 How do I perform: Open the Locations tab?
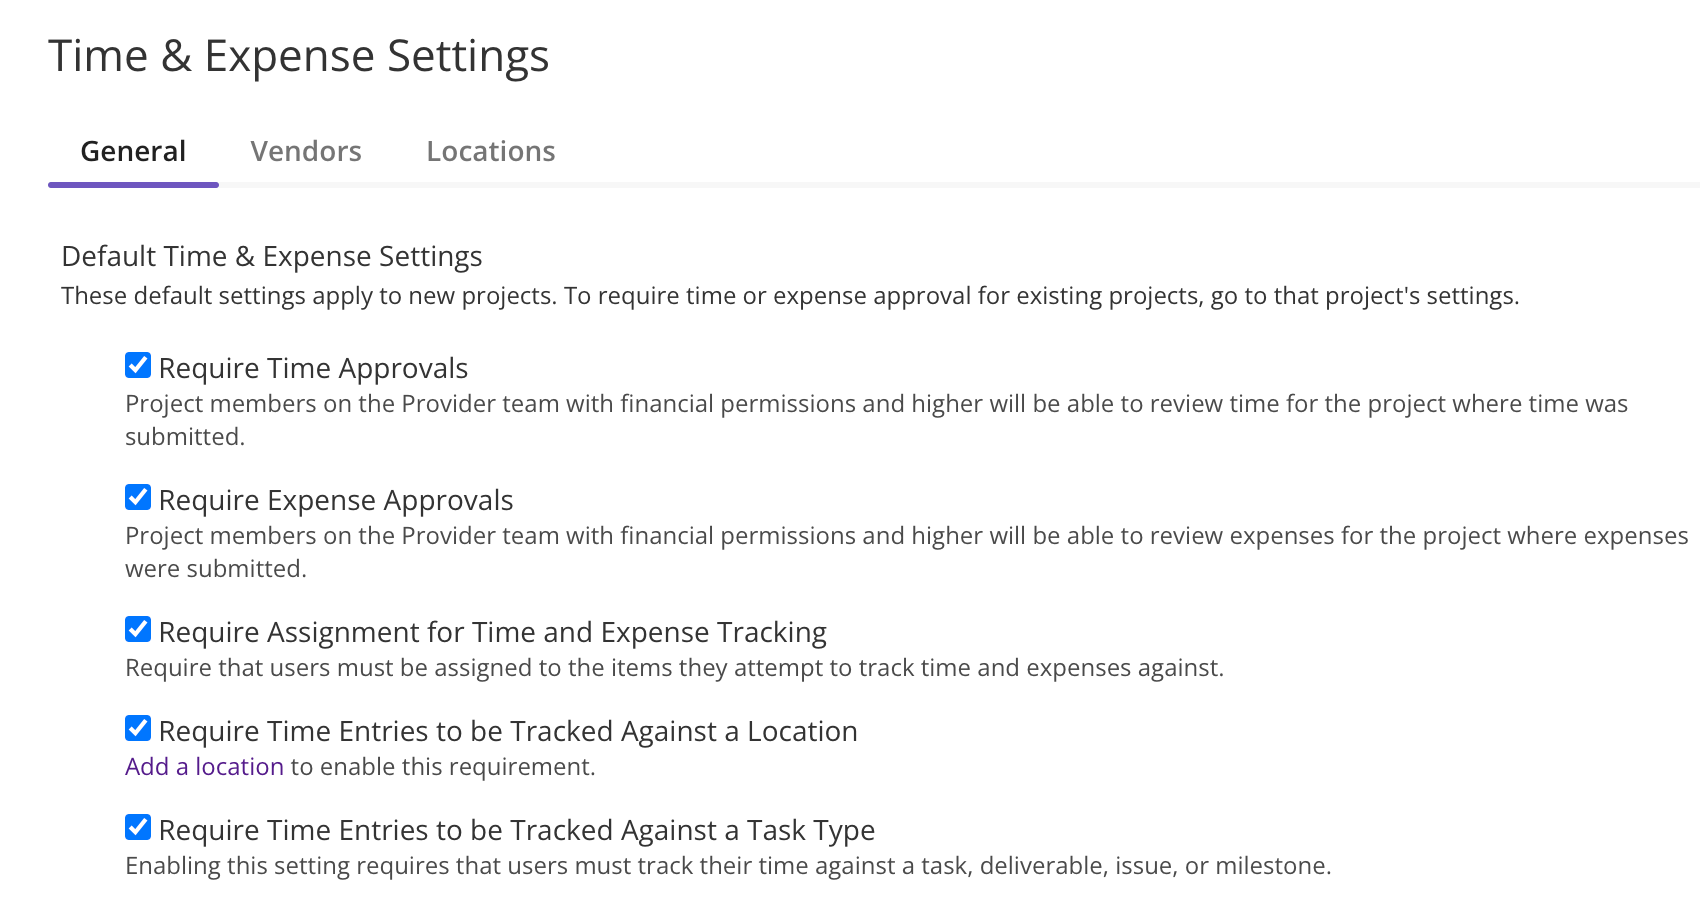point(490,151)
